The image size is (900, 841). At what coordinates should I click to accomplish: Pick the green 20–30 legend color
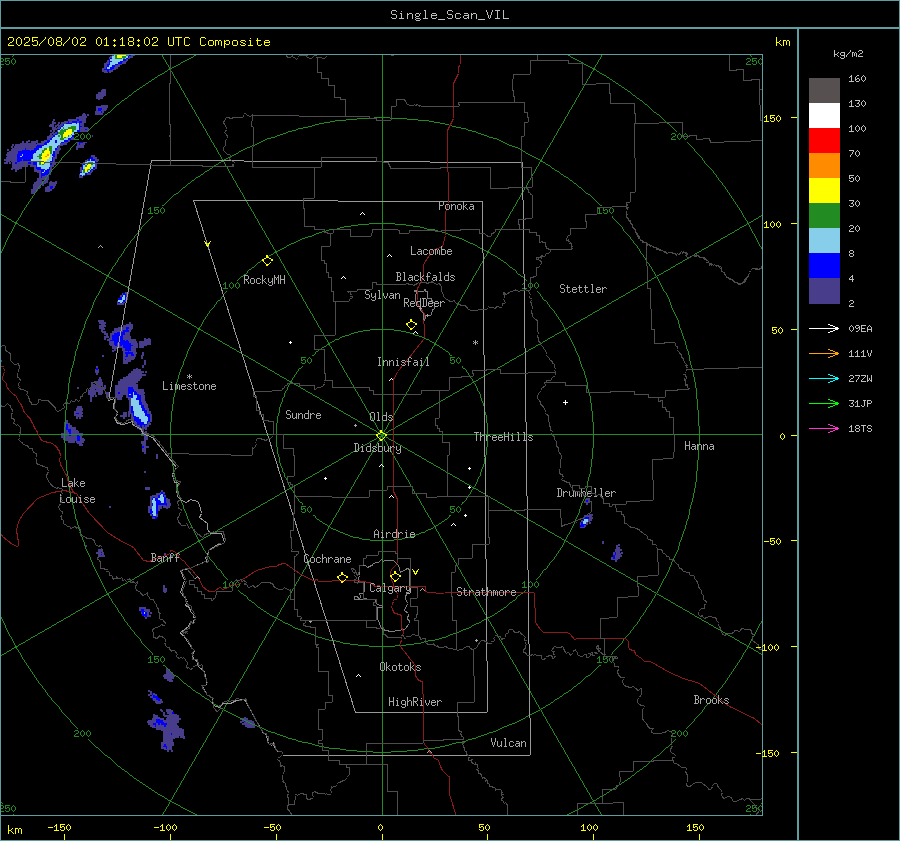pos(824,216)
